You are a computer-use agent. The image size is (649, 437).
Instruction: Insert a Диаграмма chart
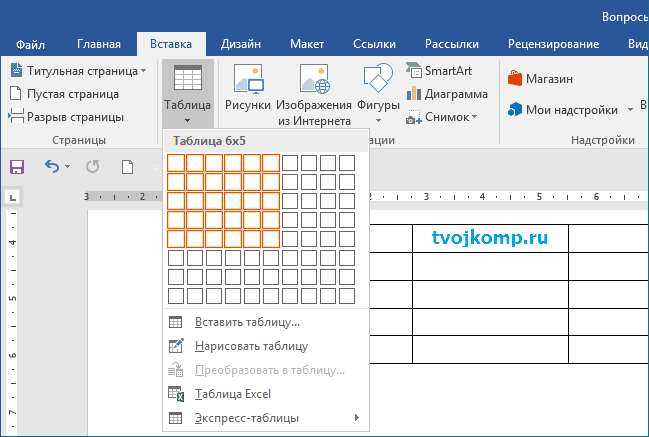click(447, 94)
